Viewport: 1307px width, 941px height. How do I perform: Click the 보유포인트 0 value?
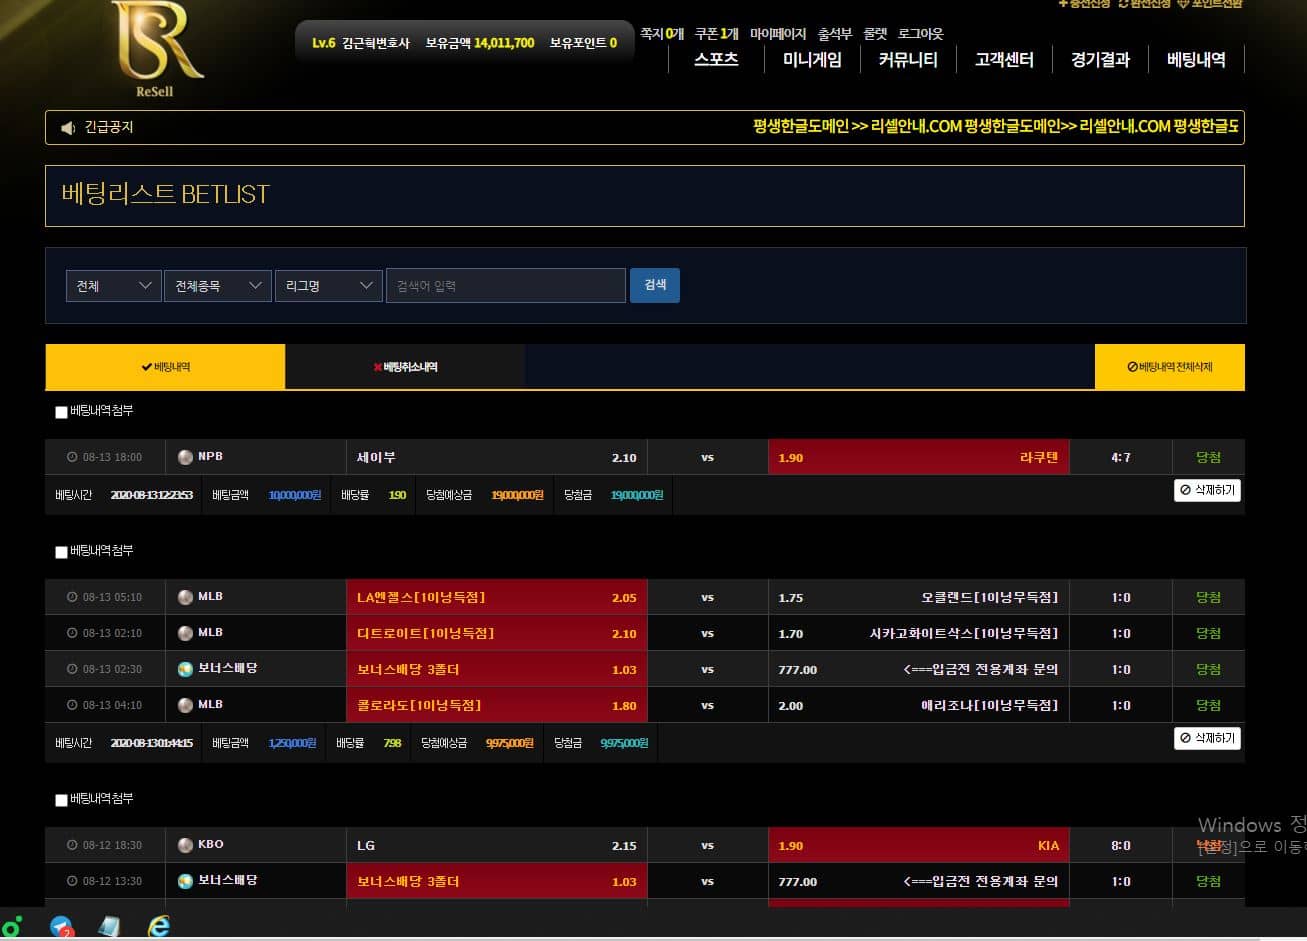[583, 43]
